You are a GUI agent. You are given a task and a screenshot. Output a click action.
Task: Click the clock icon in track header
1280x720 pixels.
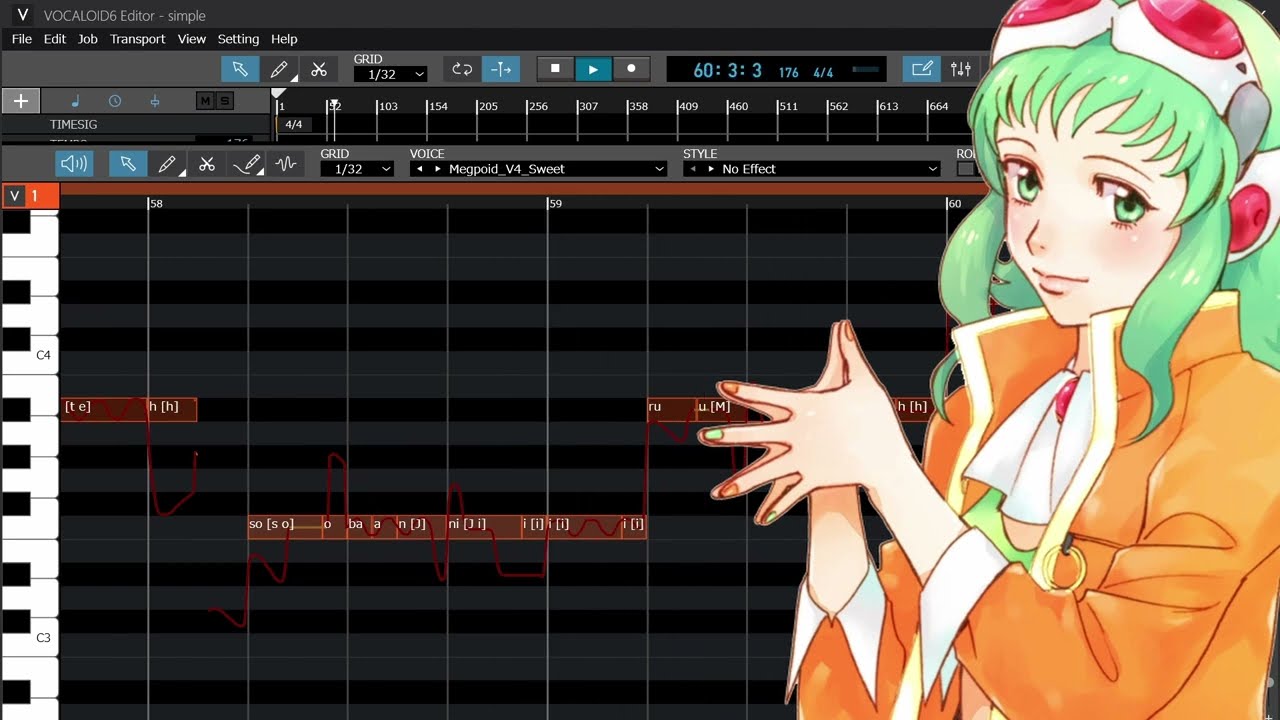click(115, 101)
